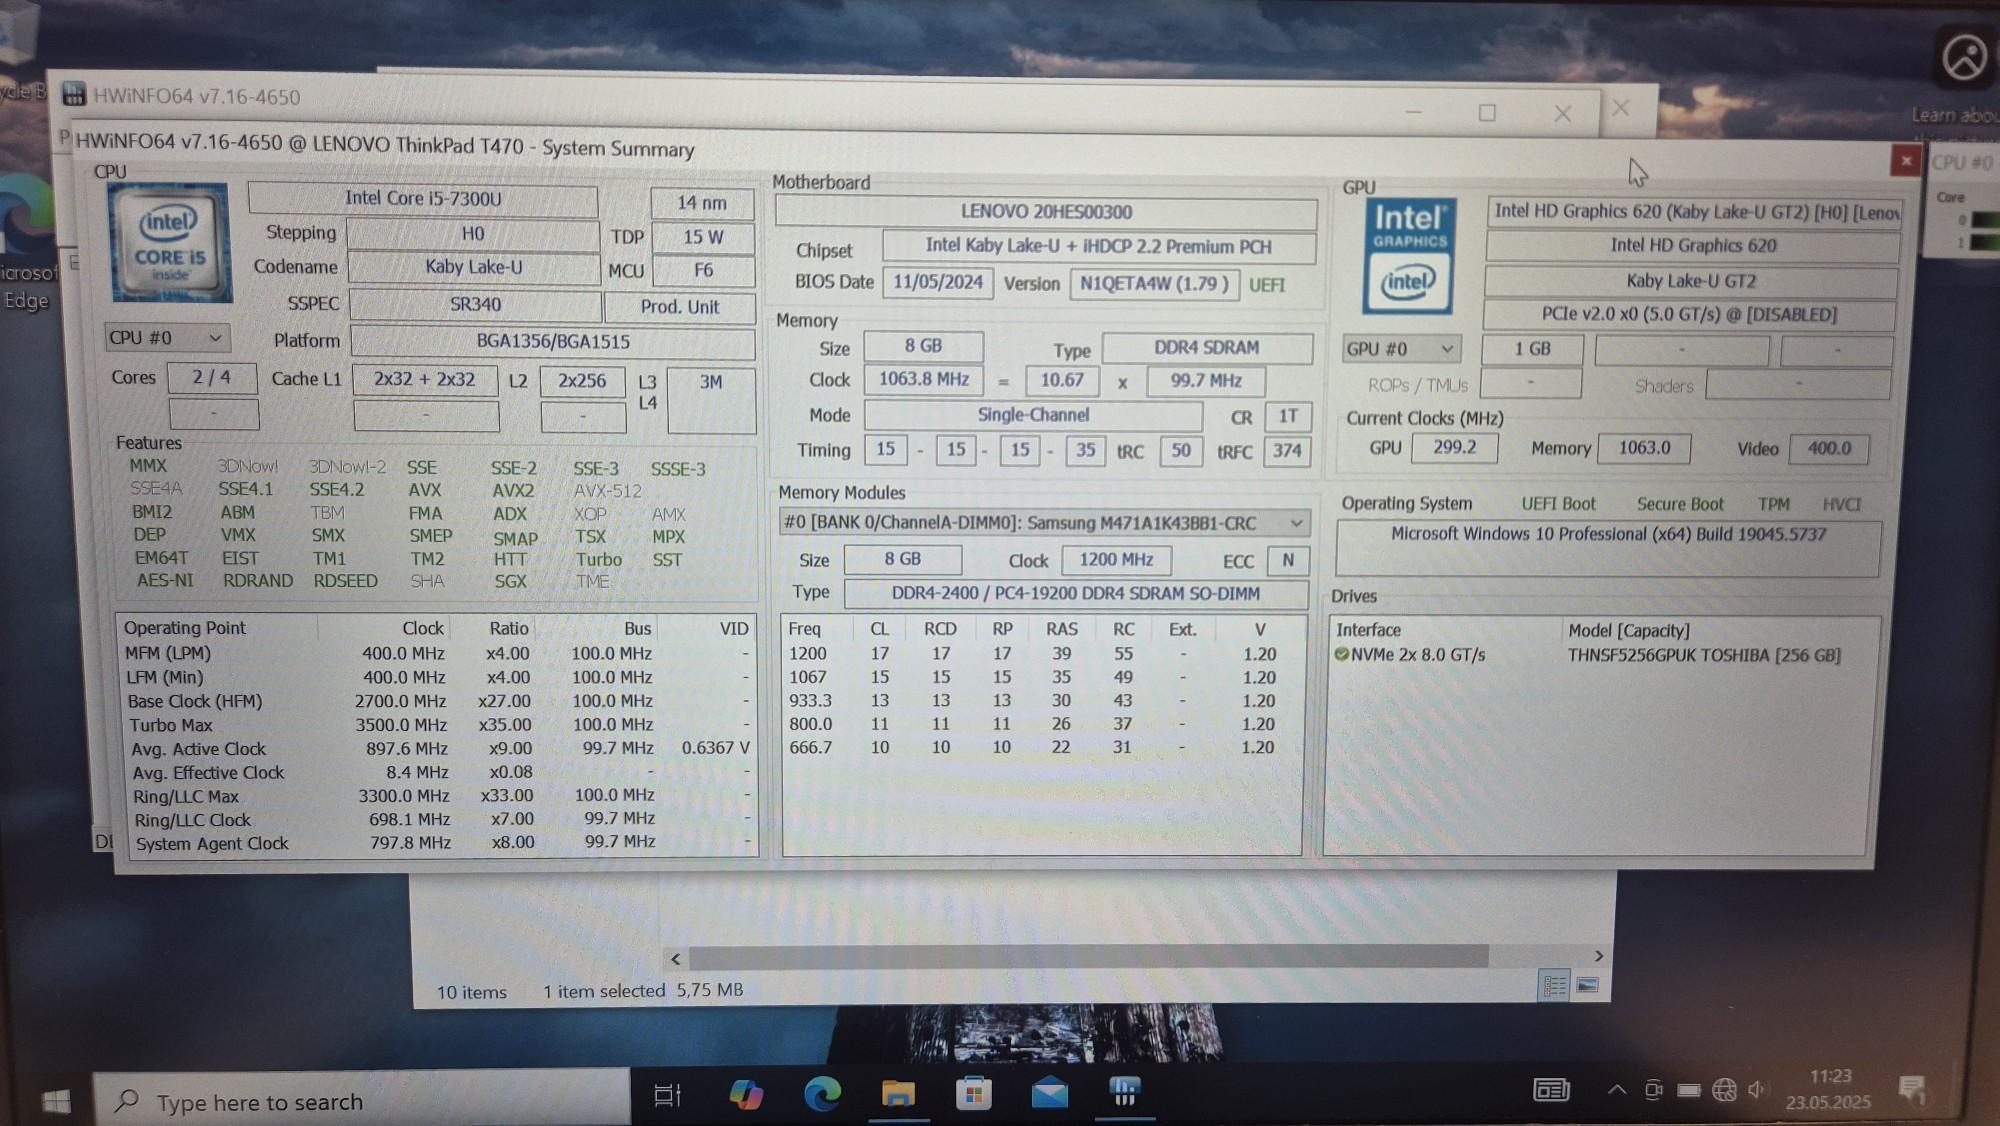Image resolution: width=2000 pixels, height=1126 pixels.
Task: Click the Secure Boot label
Action: (x=1680, y=504)
